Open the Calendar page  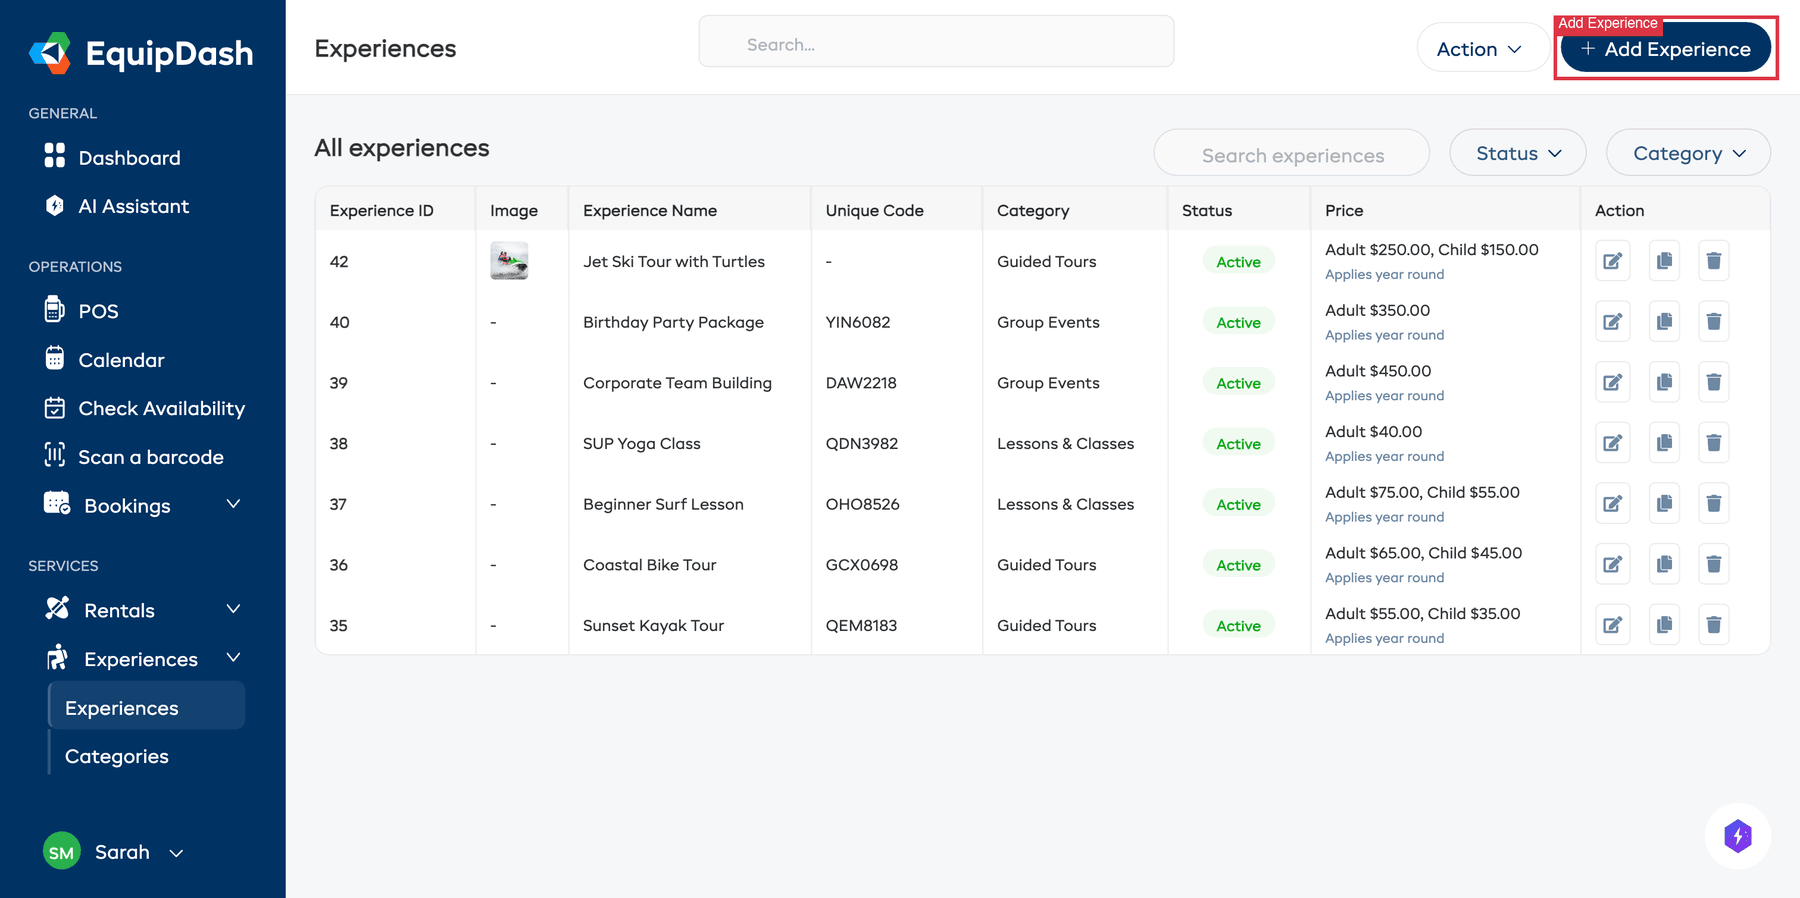click(121, 360)
